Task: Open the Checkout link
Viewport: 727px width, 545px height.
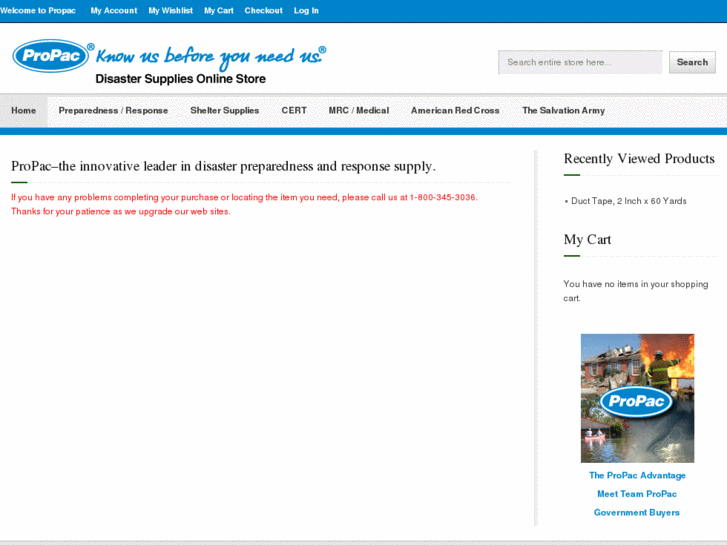Action: point(263,11)
